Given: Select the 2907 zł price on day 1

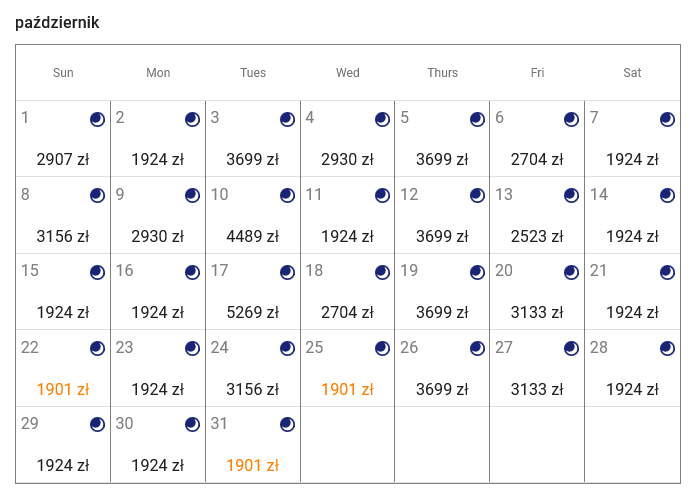Looking at the screenshot, I should coord(63,160).
